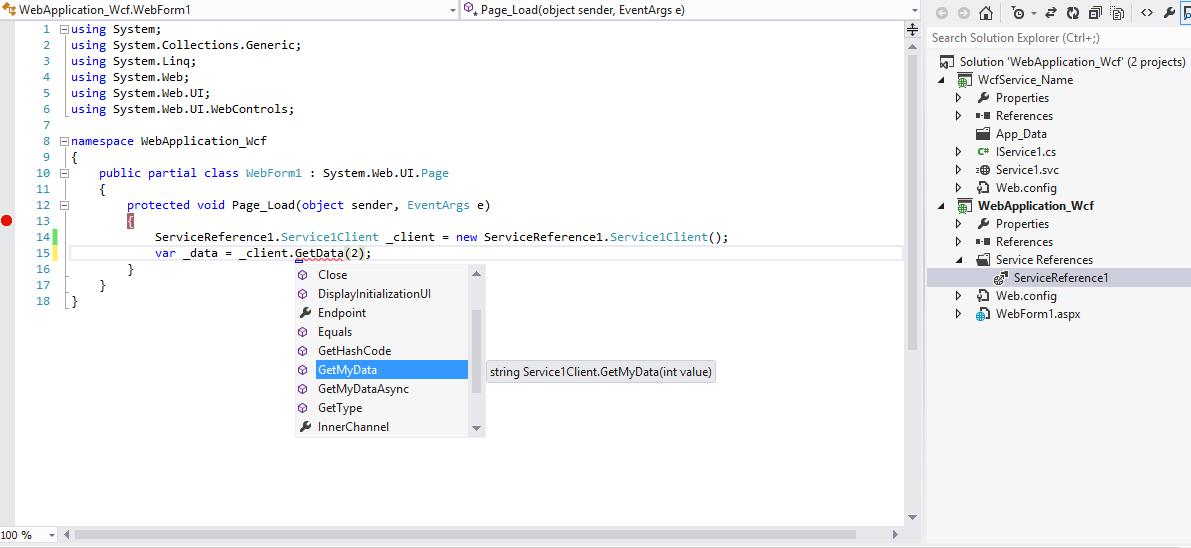Select References under WebApplication_Wcf

pyautogui.click(x=1024, y=242)
